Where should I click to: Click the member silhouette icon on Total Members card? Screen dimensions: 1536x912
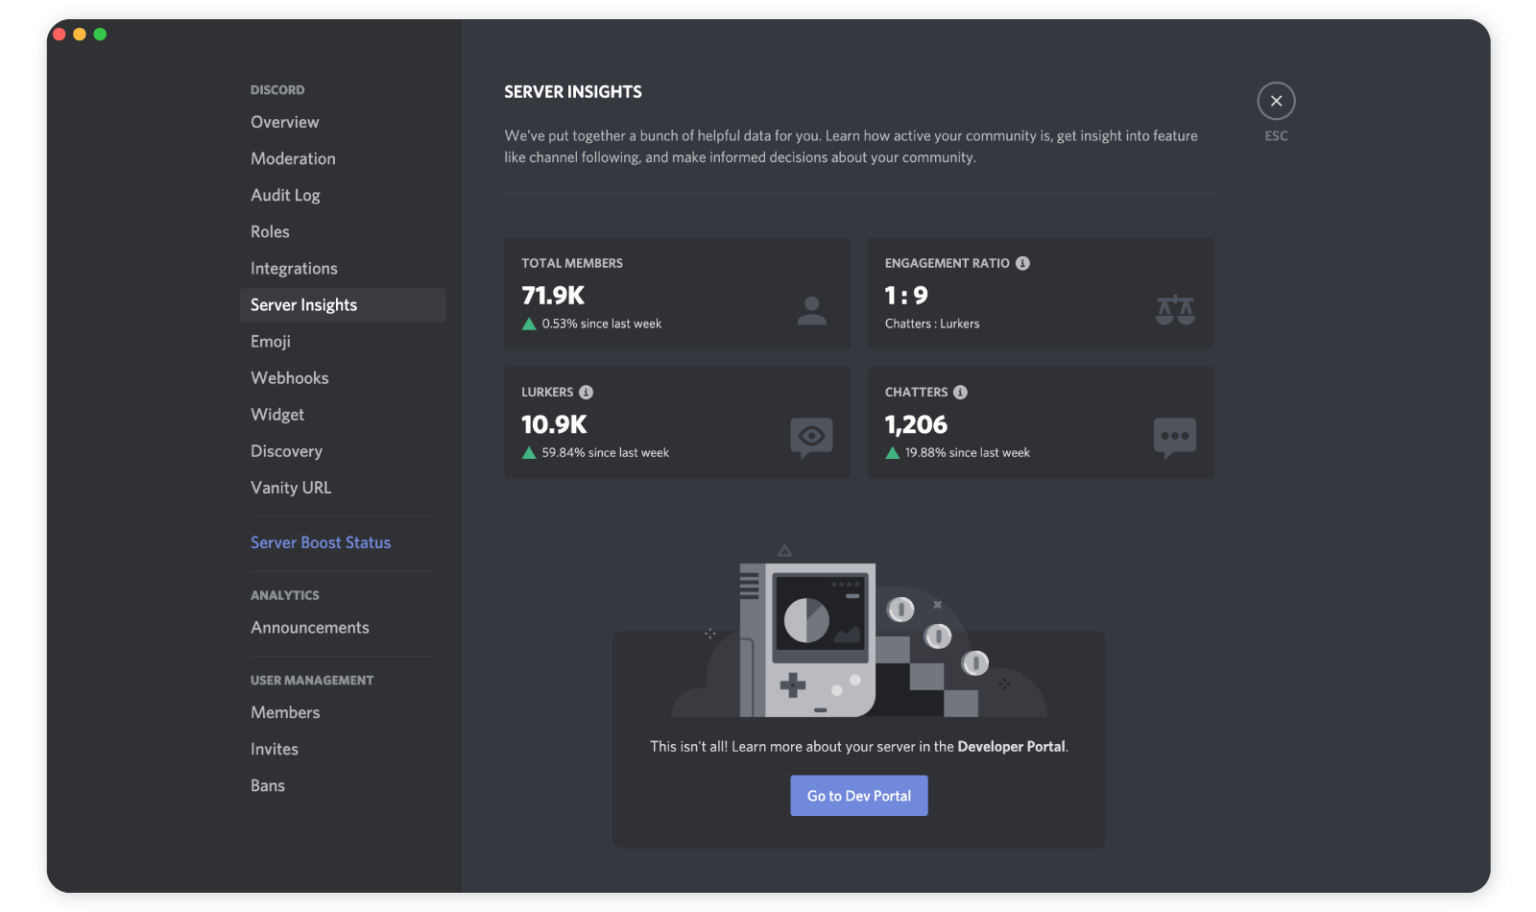(x=811, y=310)
